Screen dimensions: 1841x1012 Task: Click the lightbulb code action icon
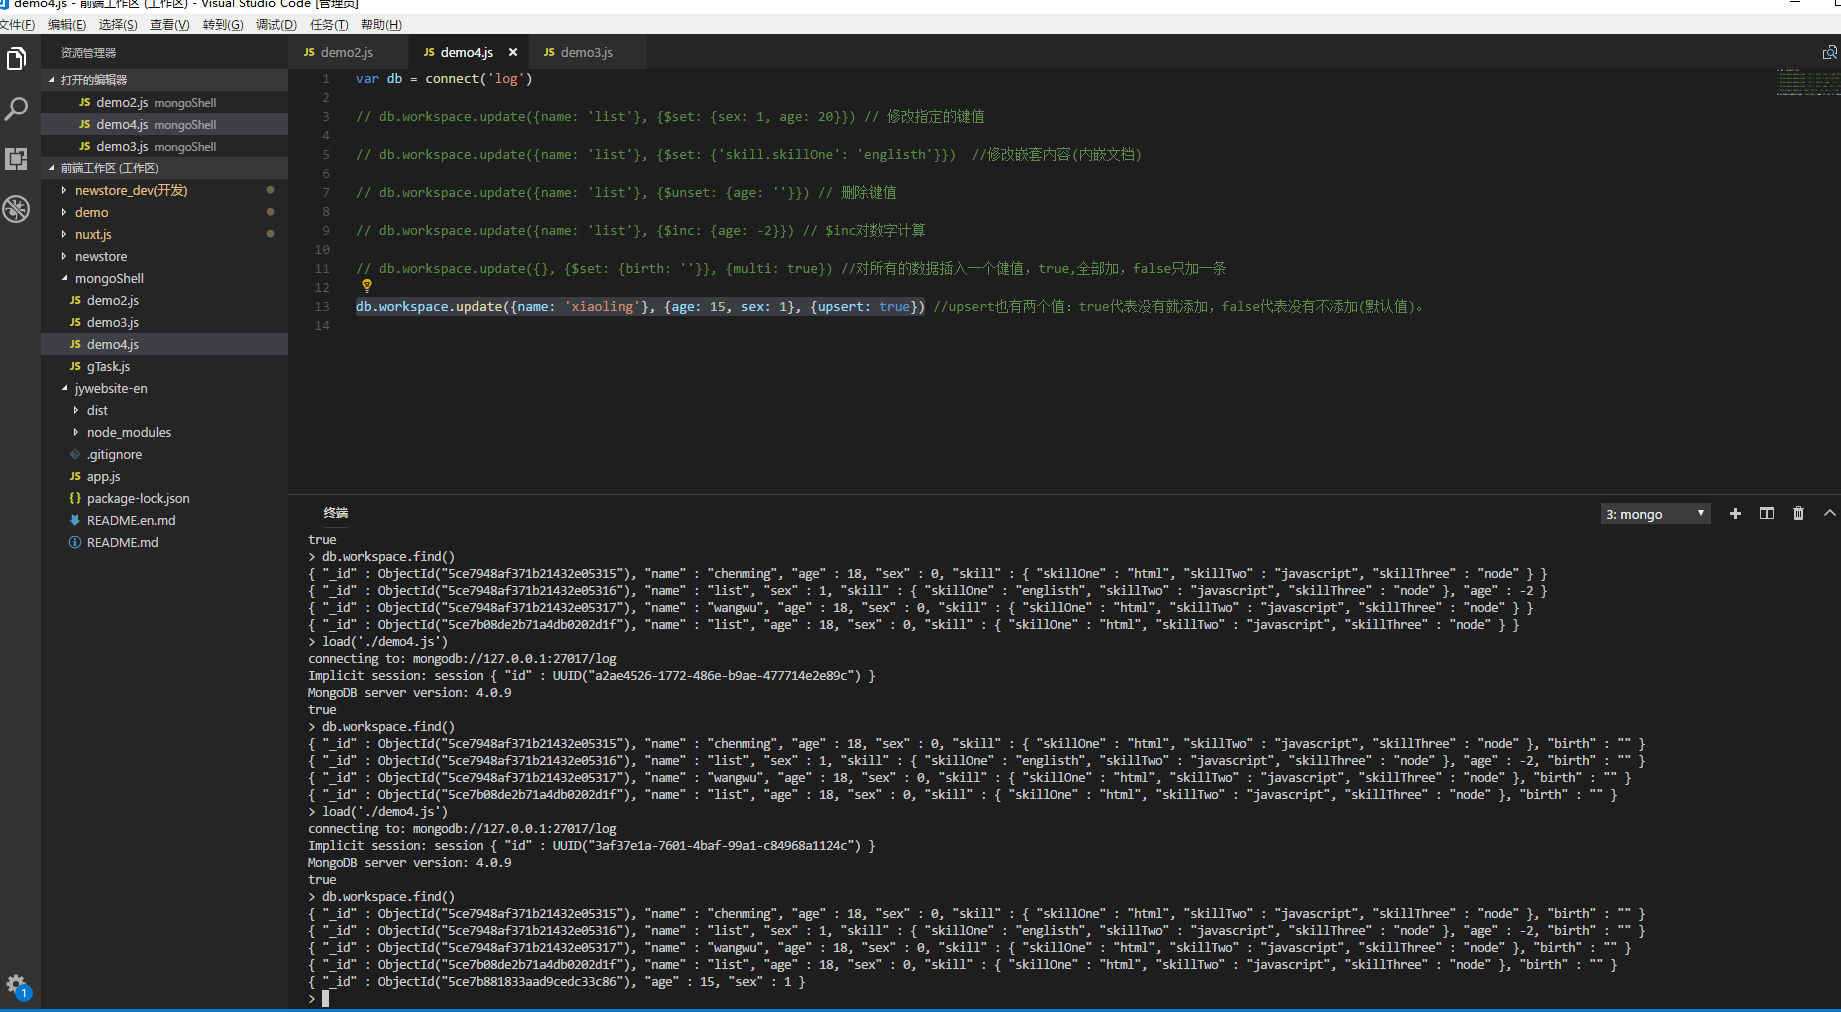click(x=367, y=286)
